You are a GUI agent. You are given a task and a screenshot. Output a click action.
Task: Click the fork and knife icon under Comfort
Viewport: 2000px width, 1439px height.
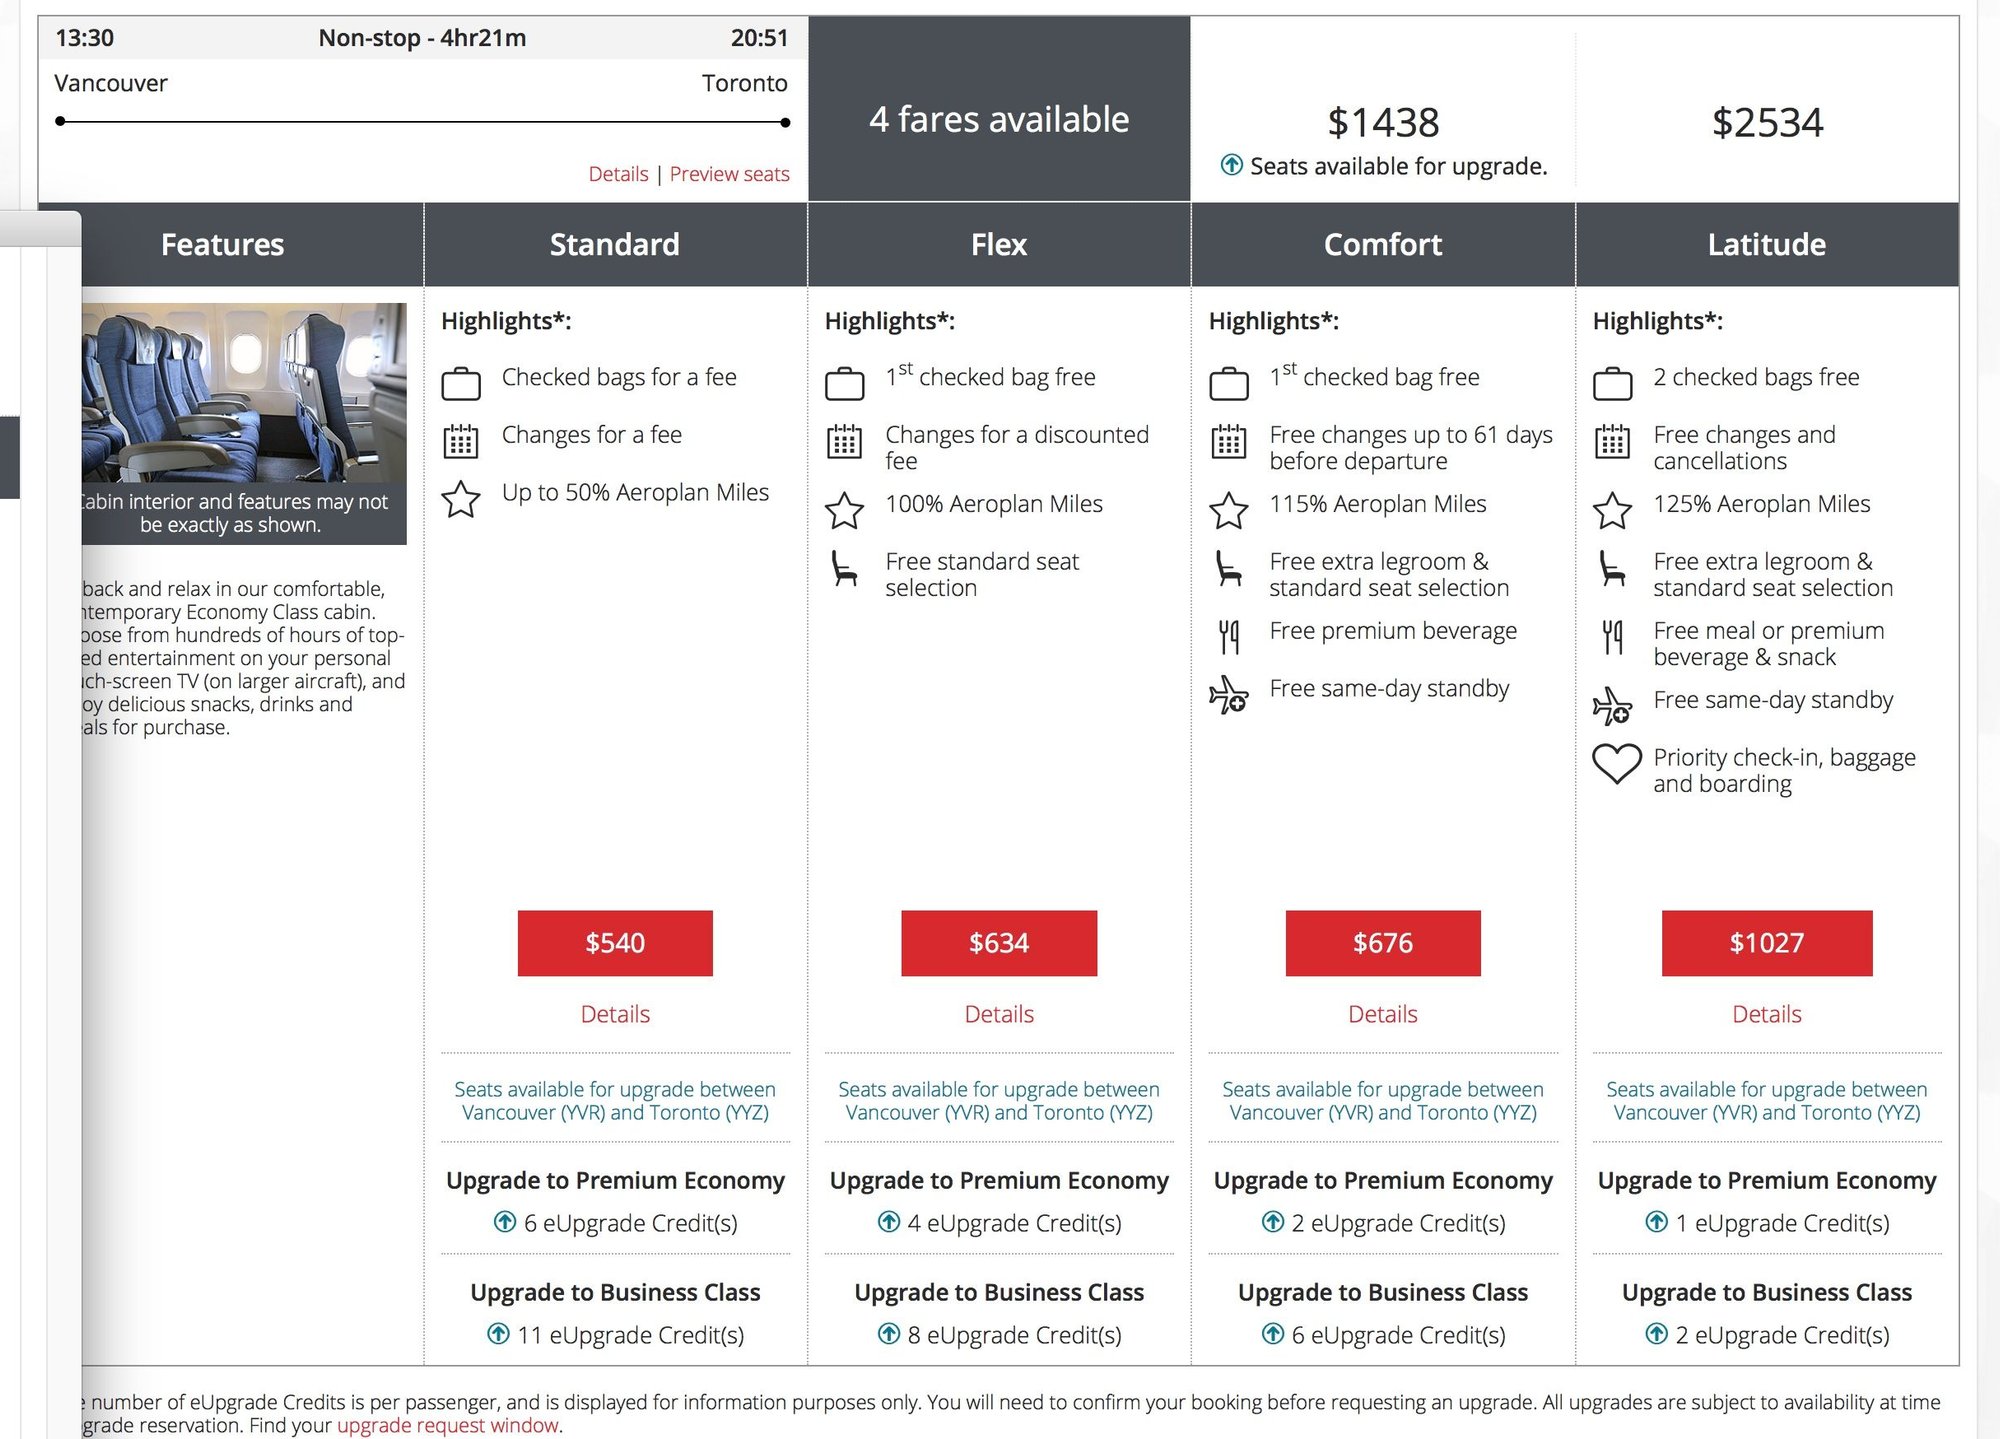tap(1228, 636)
